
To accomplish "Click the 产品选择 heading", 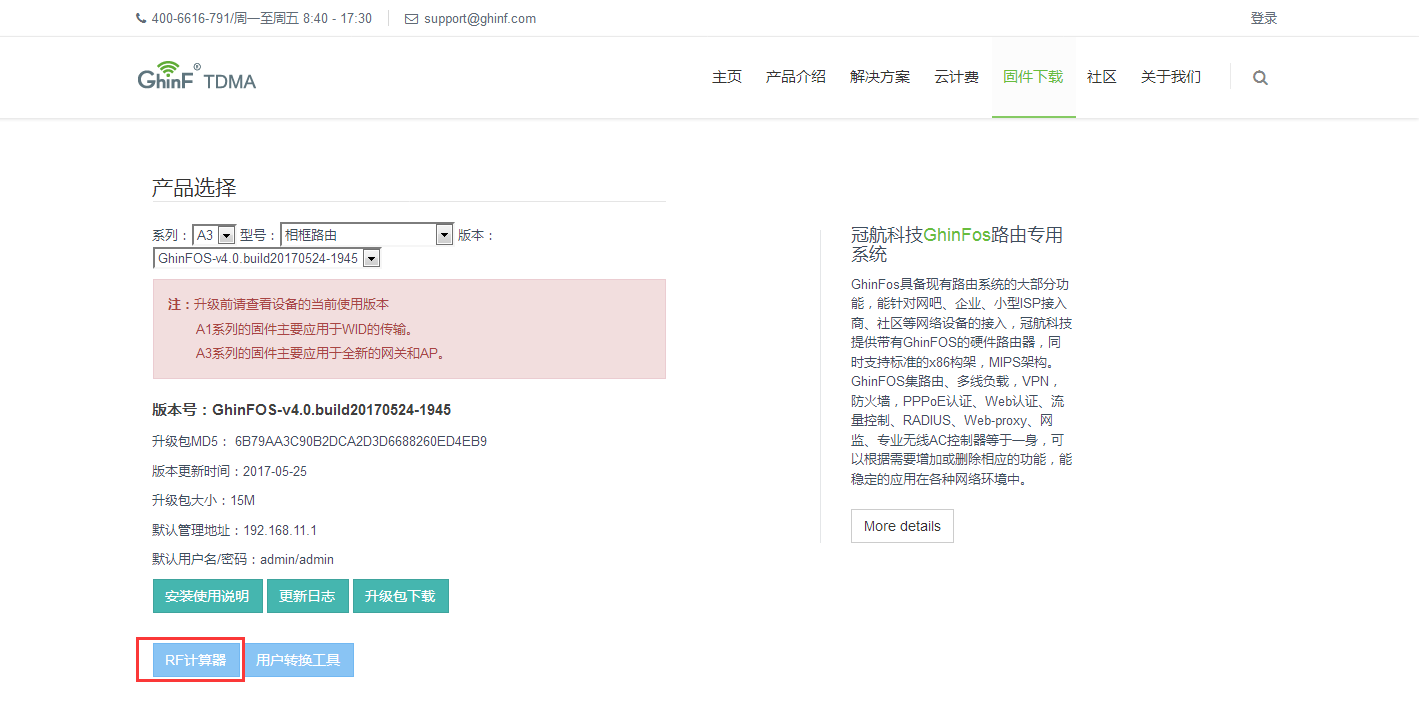I will pyautogui.click(x=194, y=187).
